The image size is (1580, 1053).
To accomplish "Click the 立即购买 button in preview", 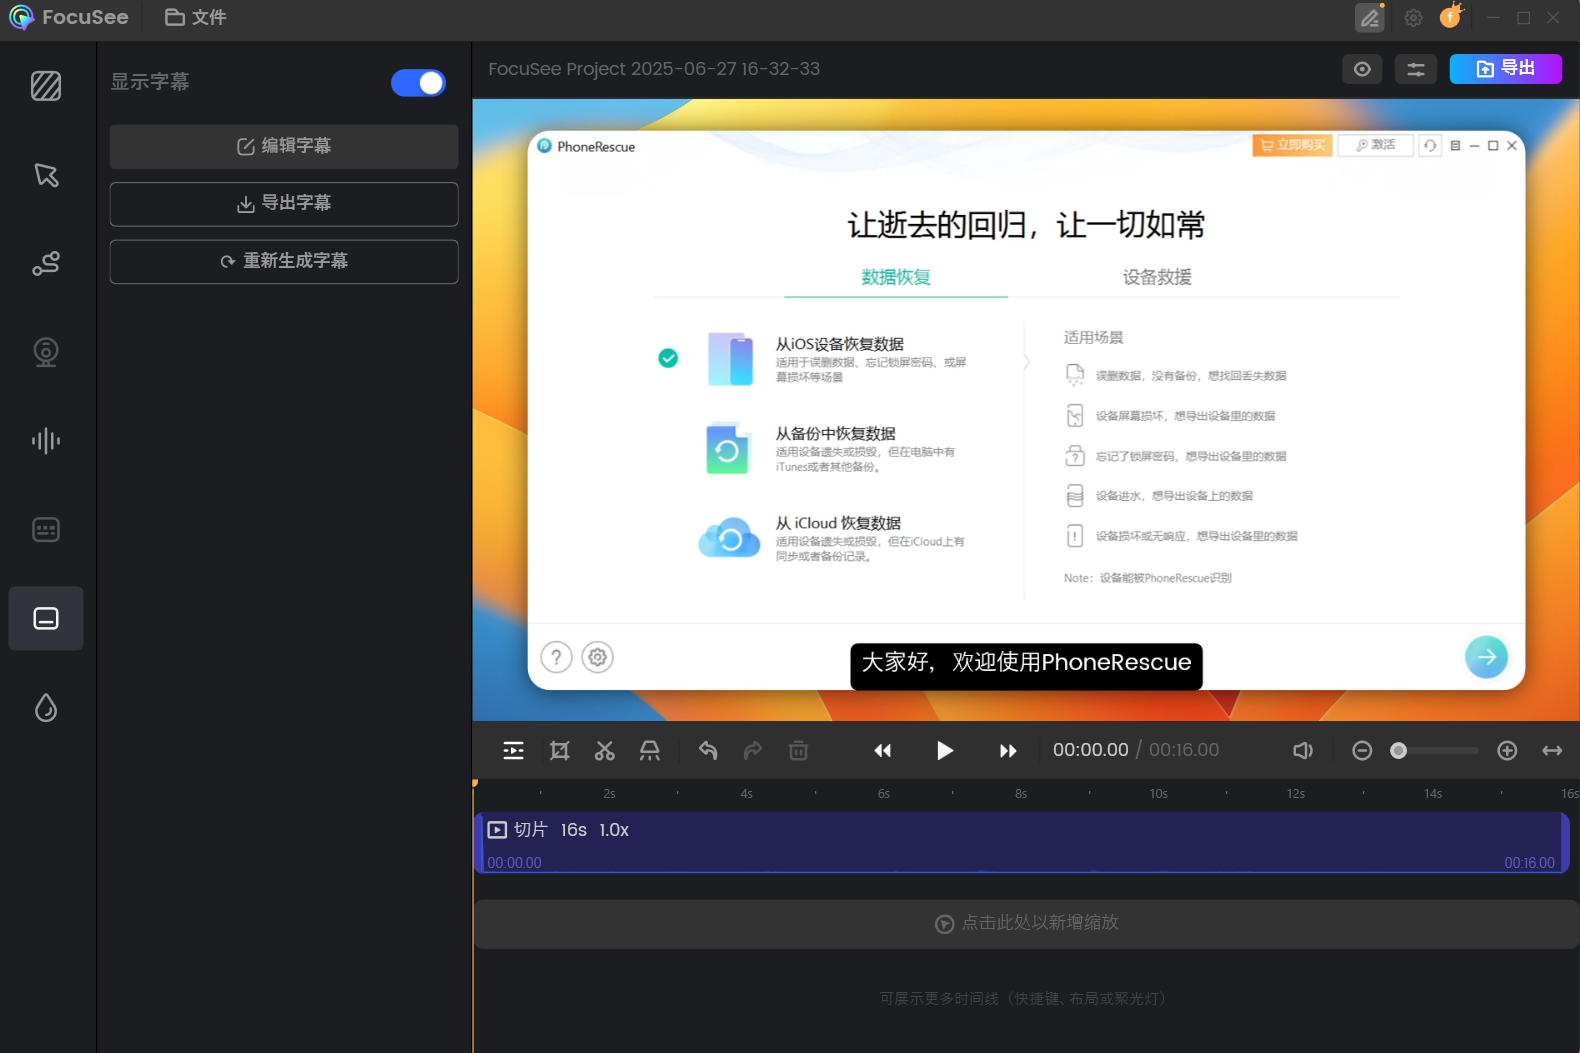I will [x=1292, y=145].
